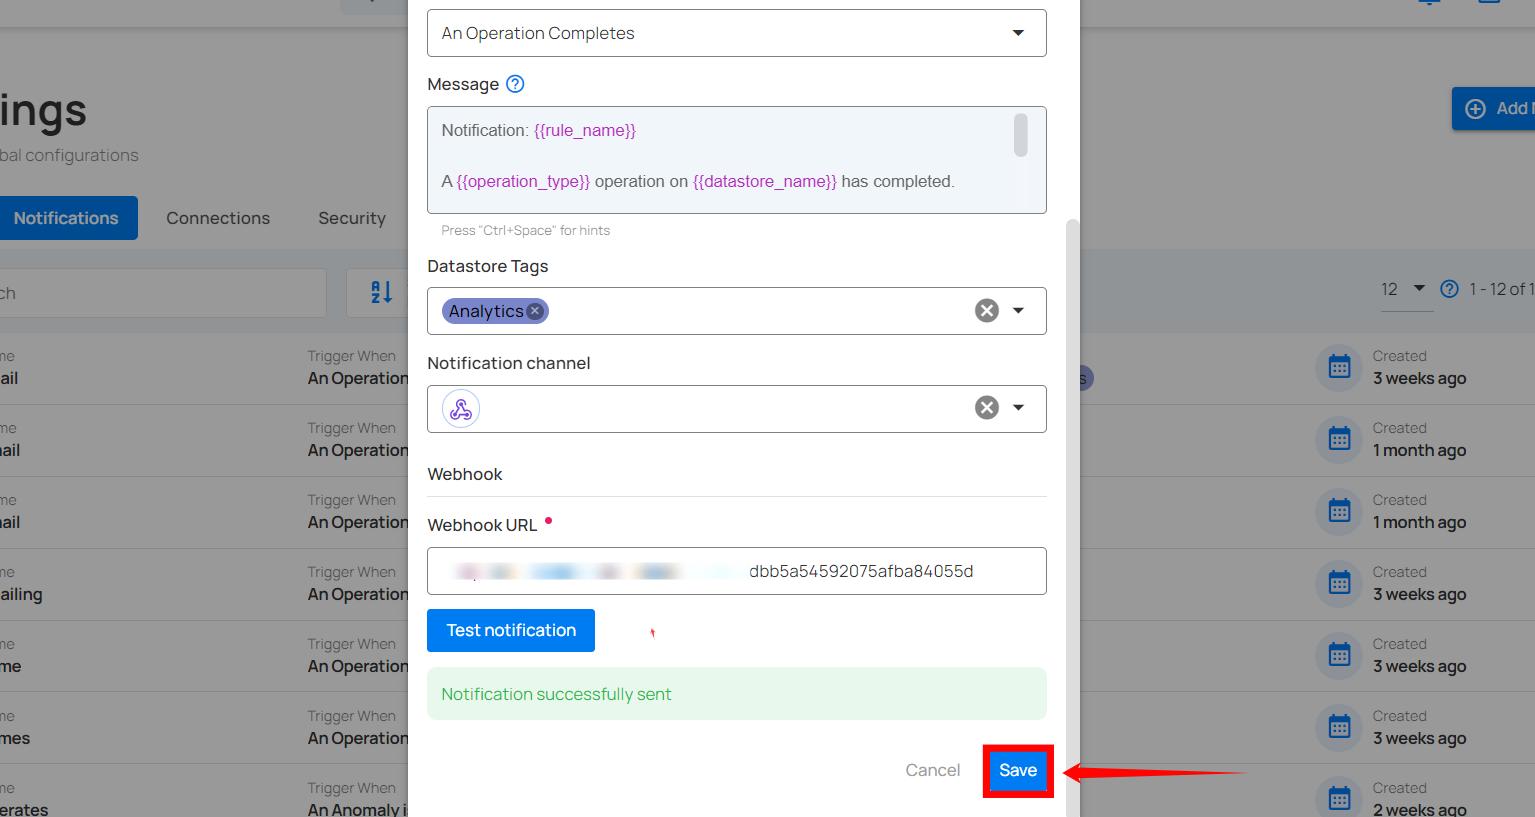Expand the Datastore Tags dropdown
Image resolution: width=1535 pixels, height=817 pixels.
[x=1018, y=311]
